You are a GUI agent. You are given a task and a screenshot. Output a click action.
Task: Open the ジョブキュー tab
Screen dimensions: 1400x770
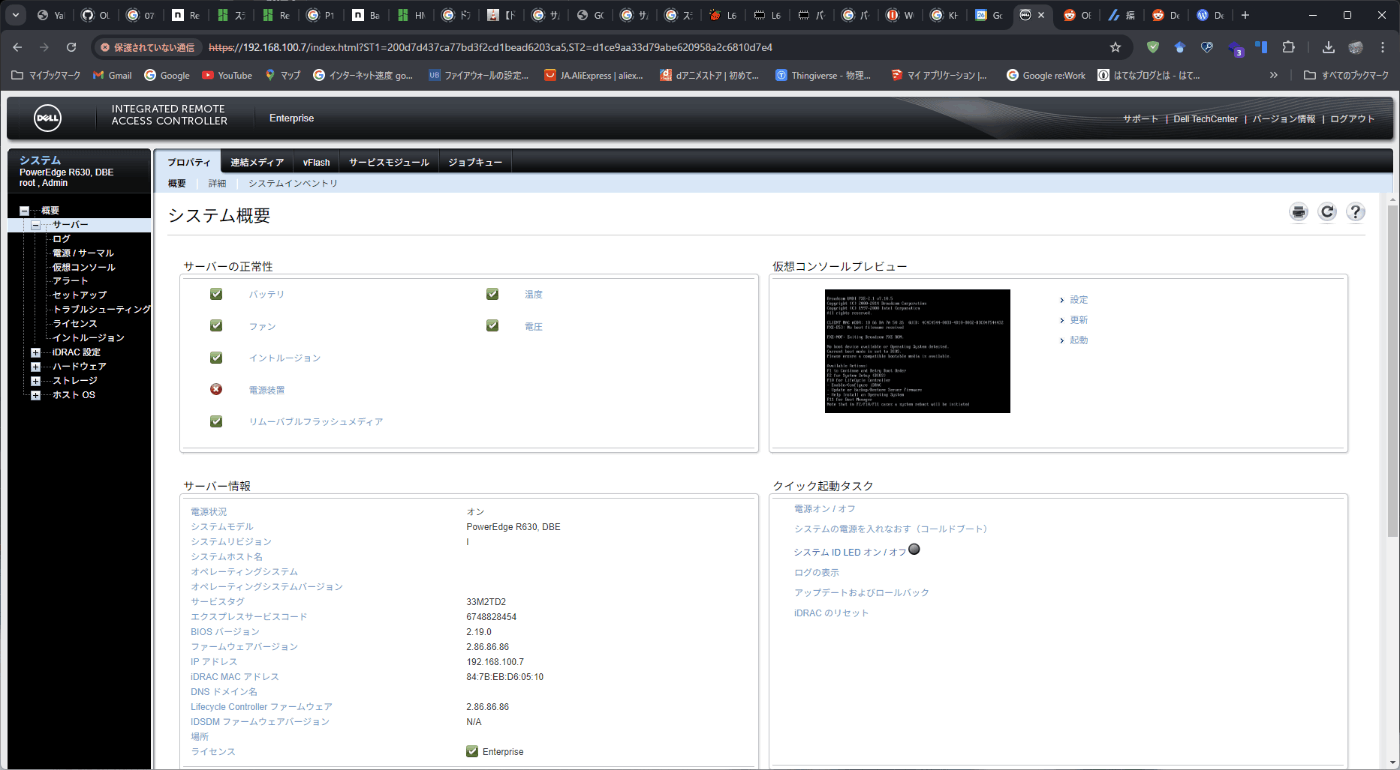click(475, 162)
